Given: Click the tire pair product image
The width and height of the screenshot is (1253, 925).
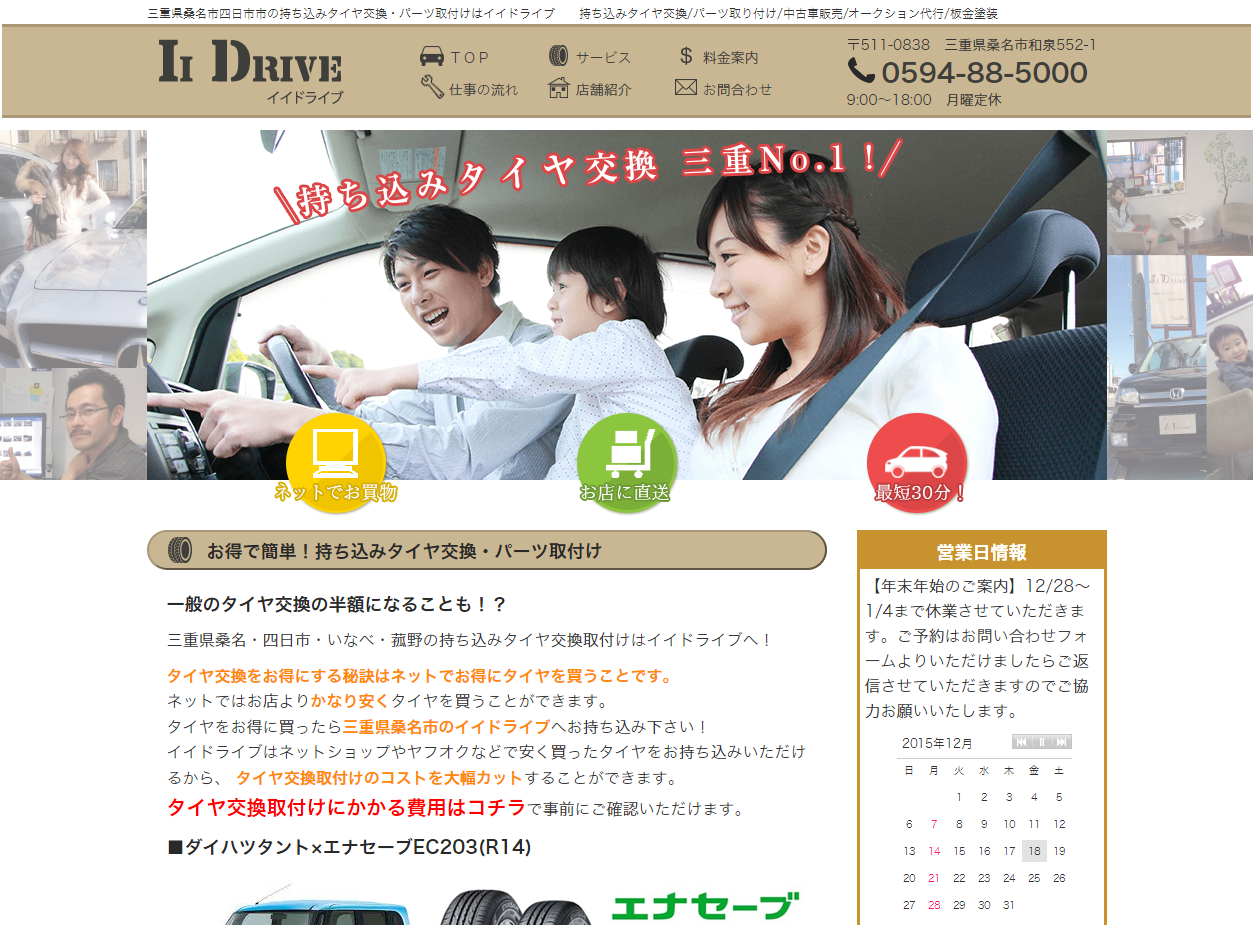Looking at the screenshot, I should (x=516, y=906).
